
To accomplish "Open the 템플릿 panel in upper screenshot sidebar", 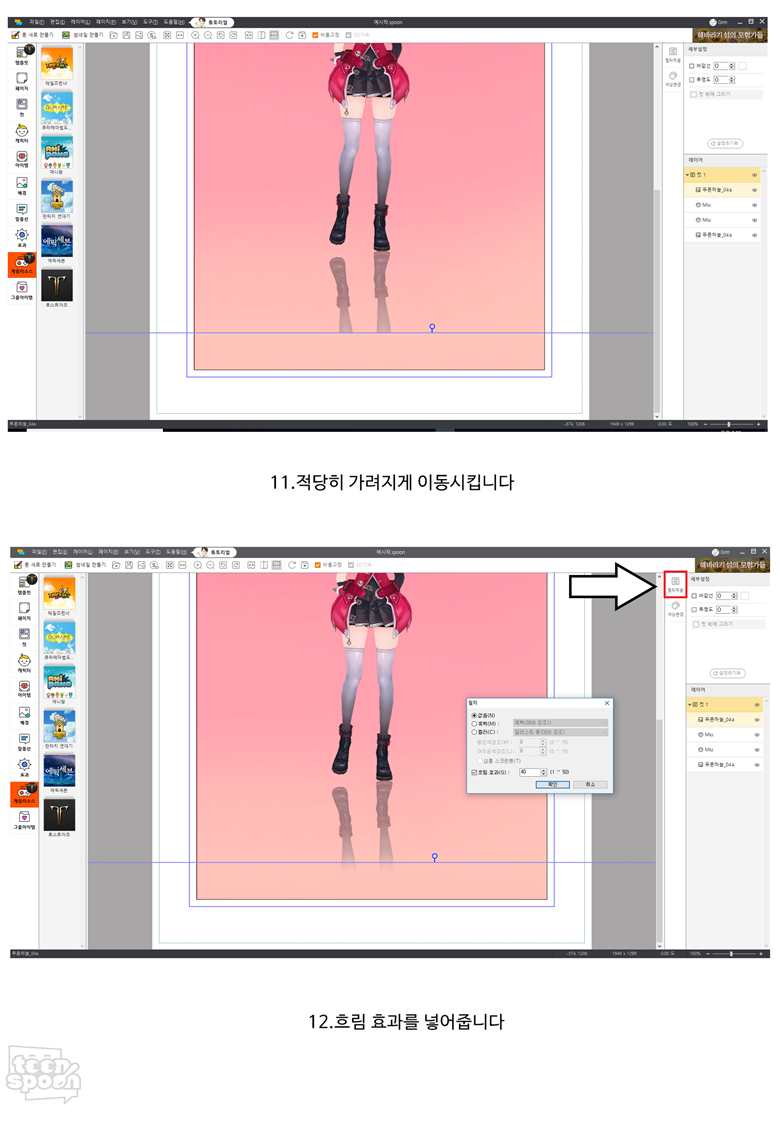I will pyautogui.click(x=22, y=55).
